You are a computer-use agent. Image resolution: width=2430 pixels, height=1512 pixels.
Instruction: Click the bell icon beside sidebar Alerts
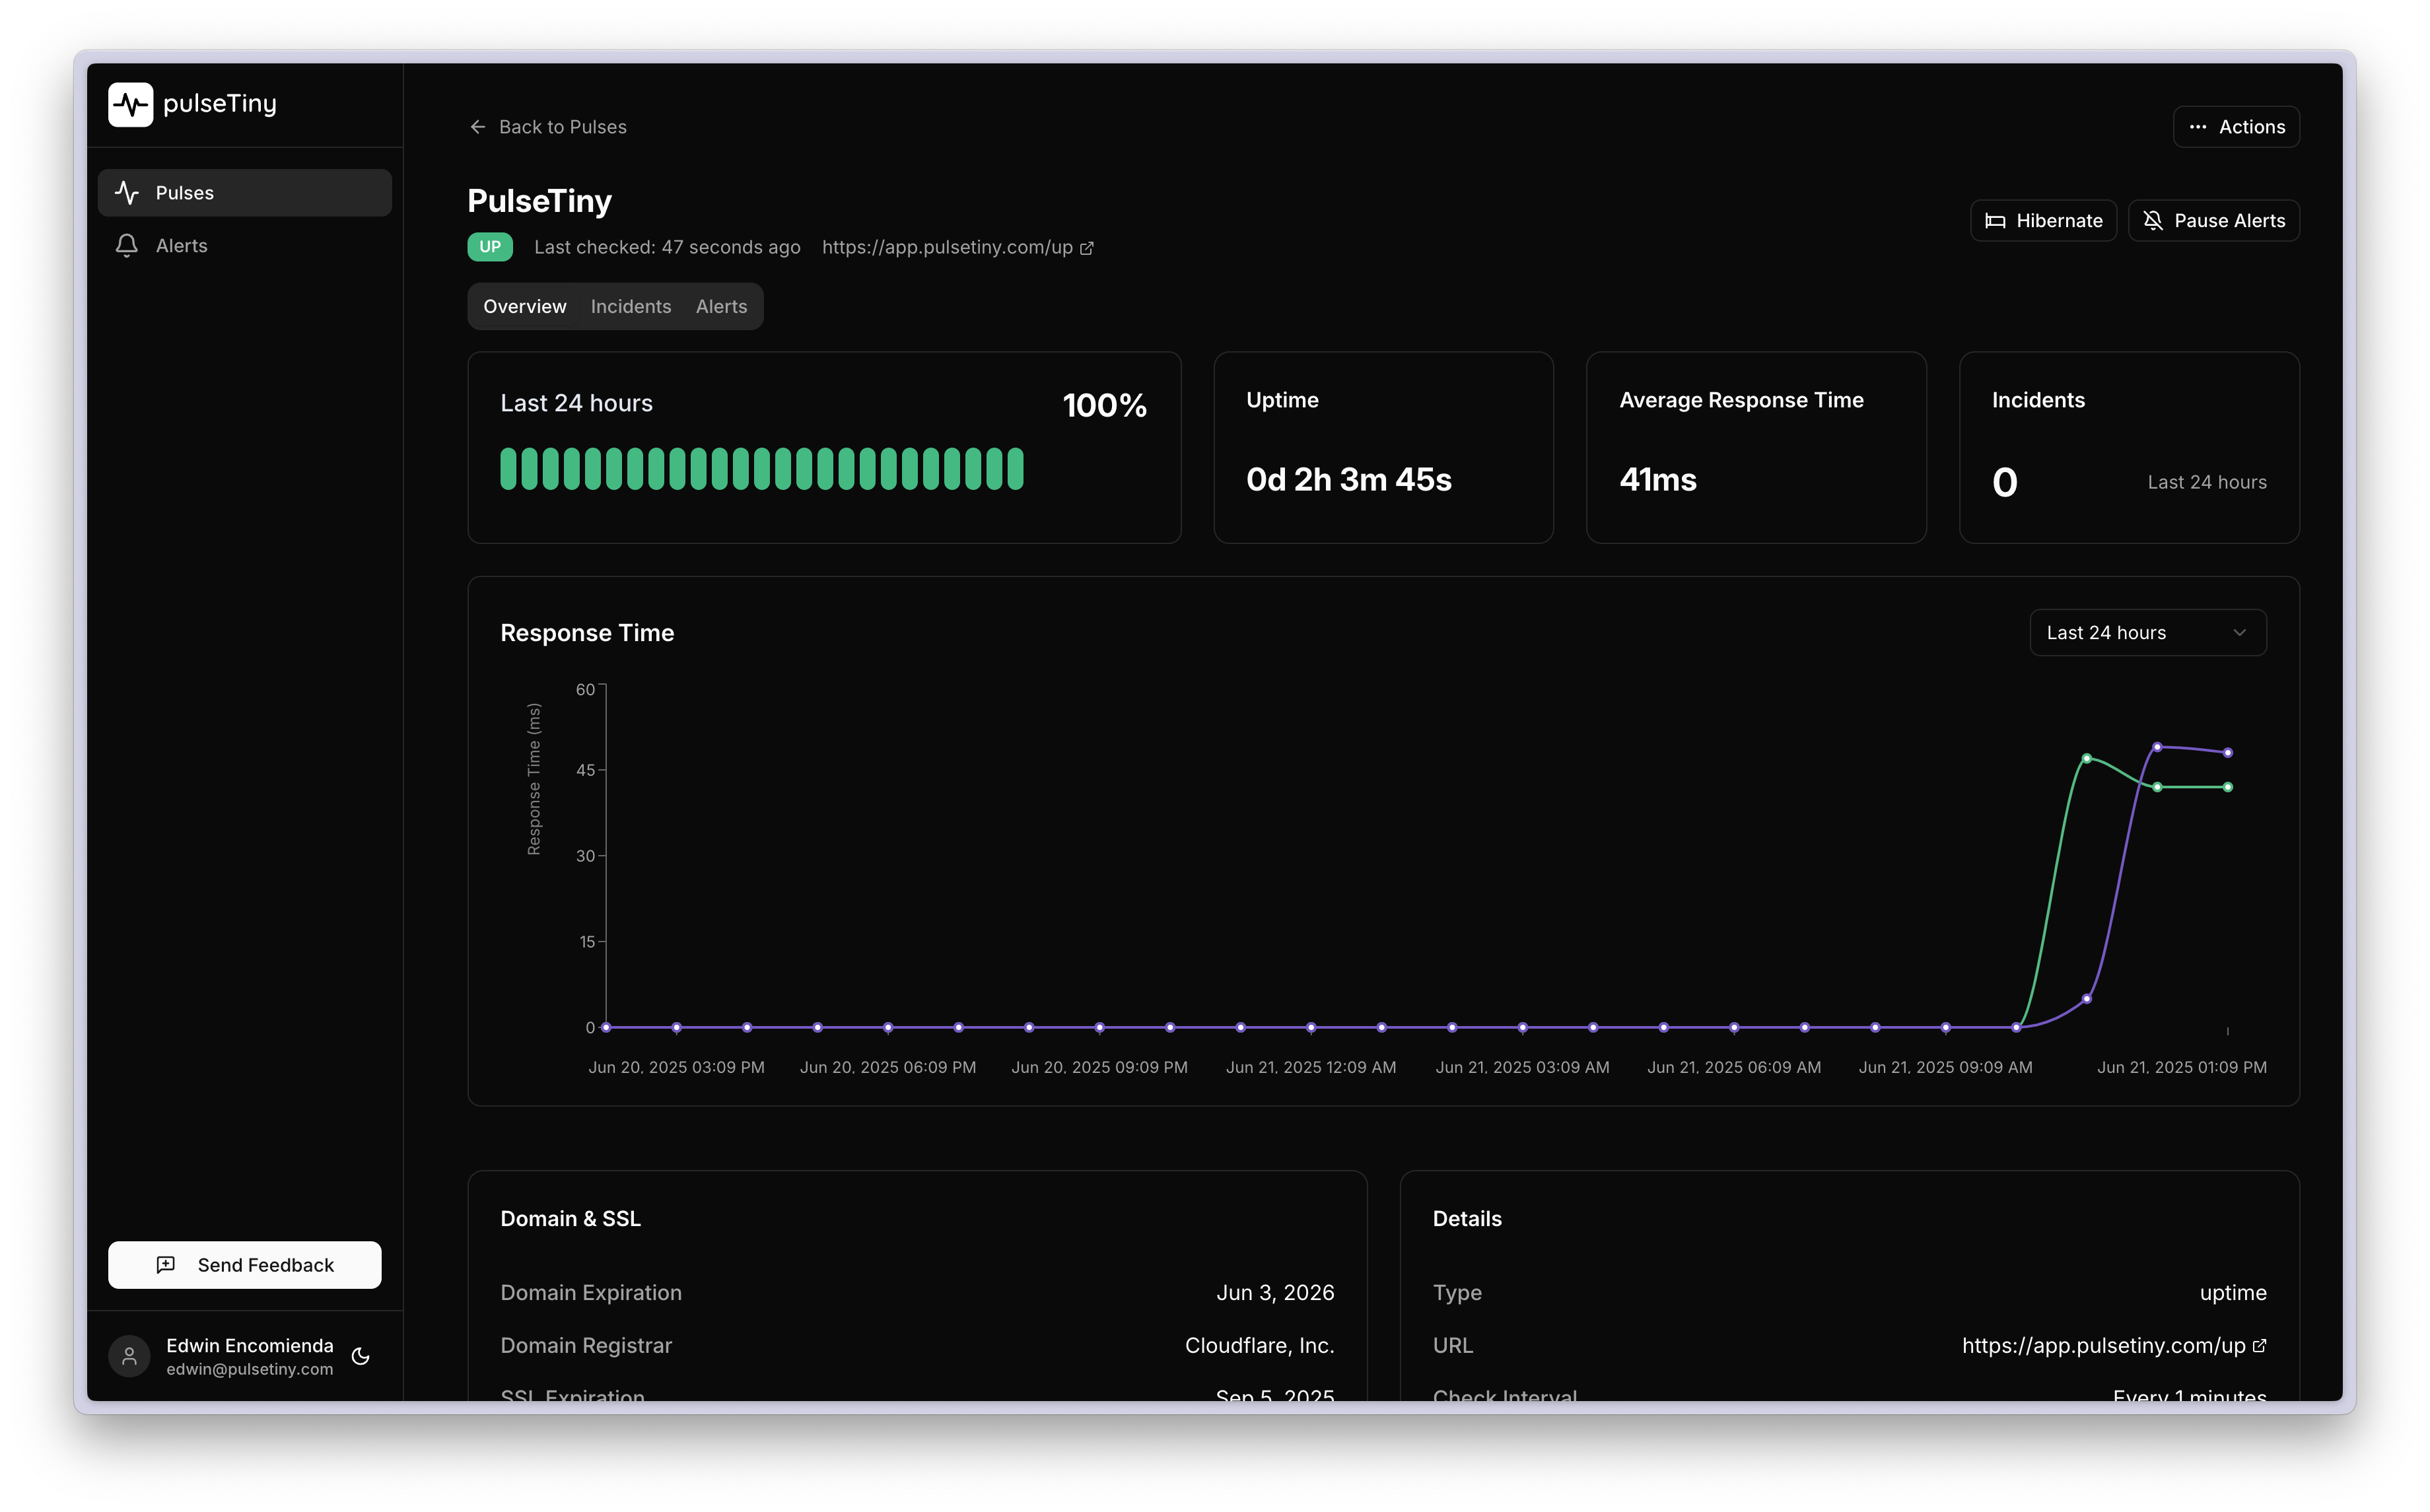coord(127,245)
